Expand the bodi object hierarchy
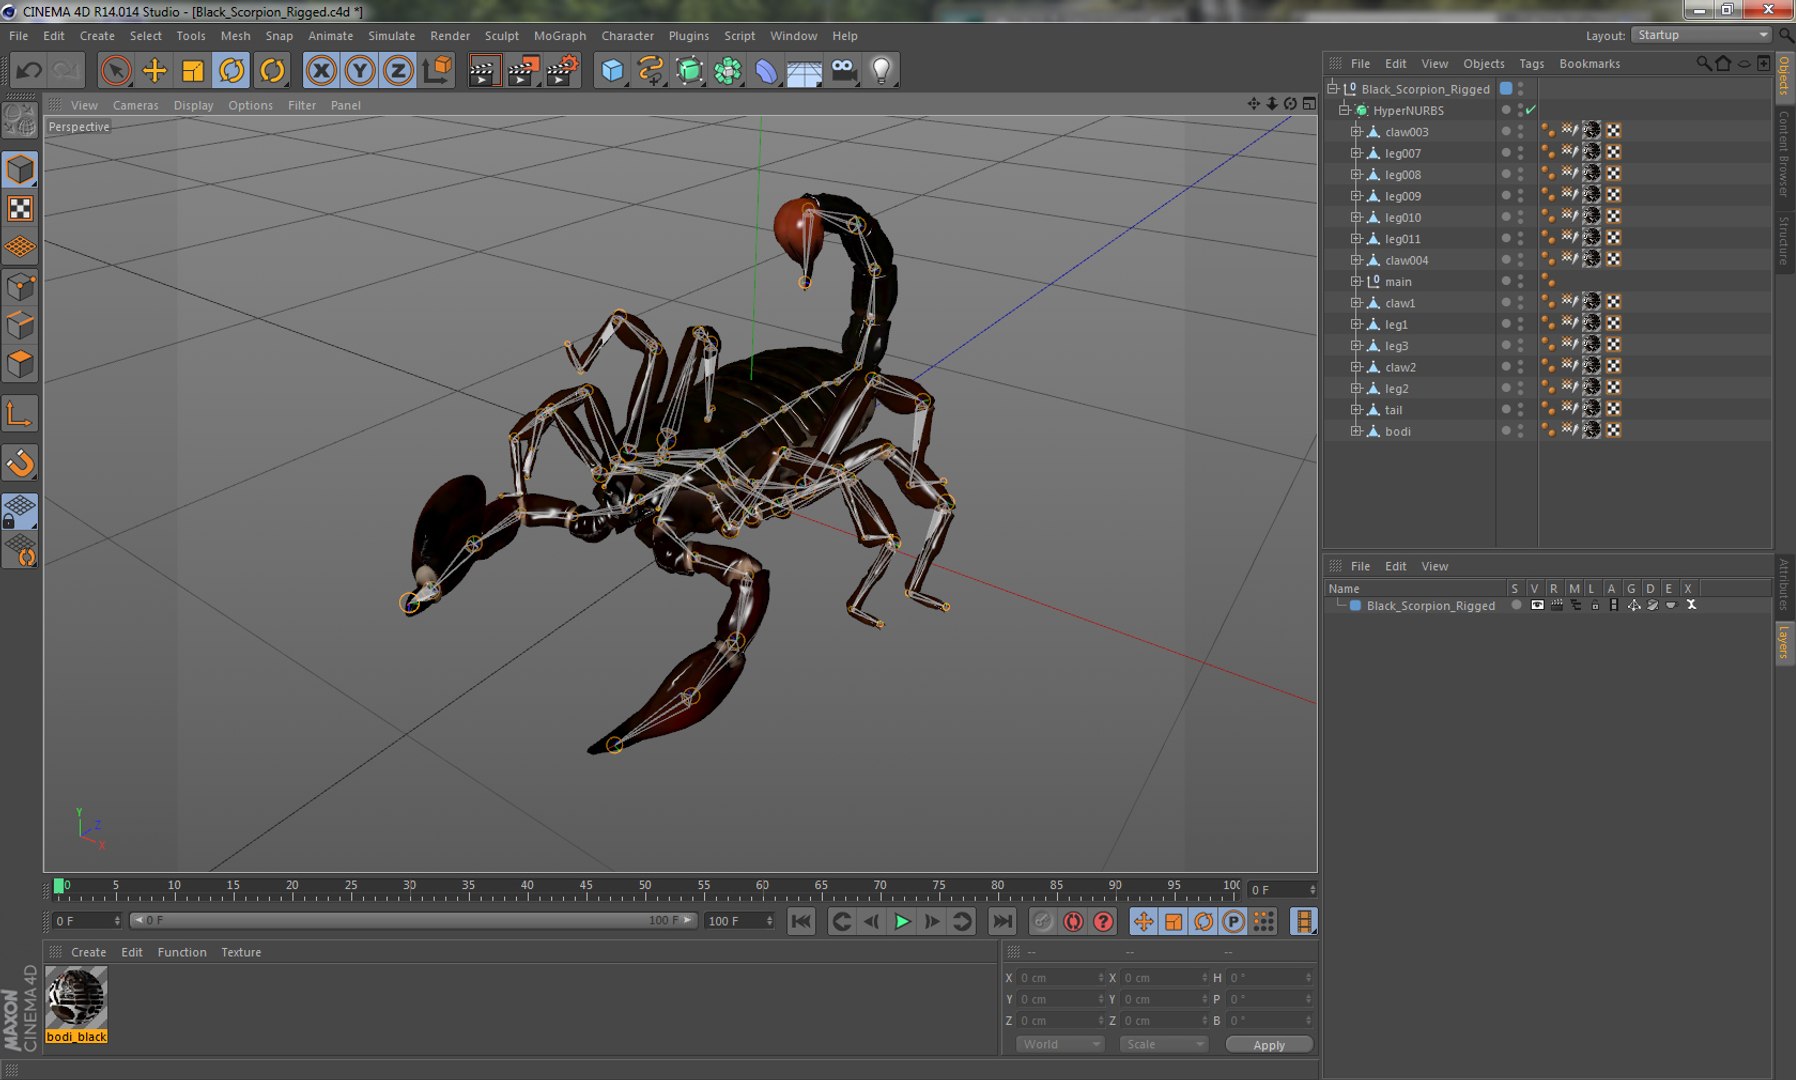The width and height of the screenshot is (1796, 1080). [1356, 431]
